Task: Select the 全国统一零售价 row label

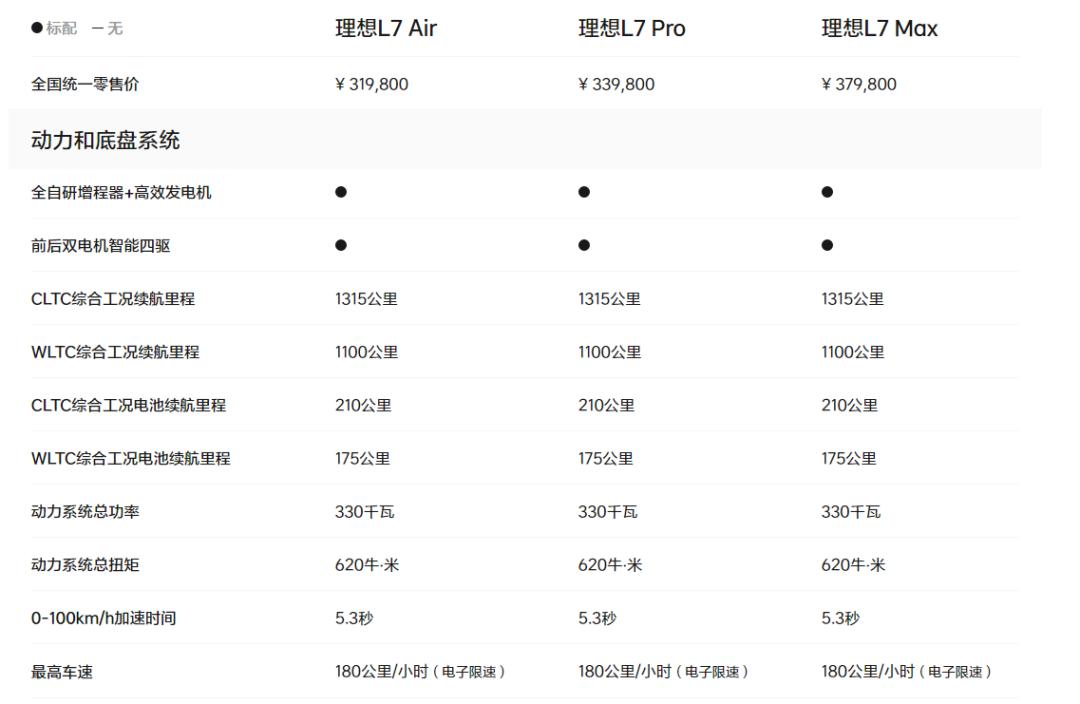Action: 85,84
